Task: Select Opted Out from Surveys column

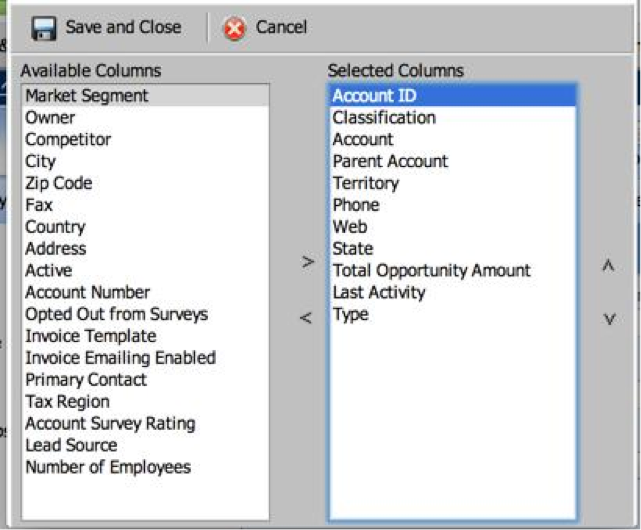Action: [146, 314]
